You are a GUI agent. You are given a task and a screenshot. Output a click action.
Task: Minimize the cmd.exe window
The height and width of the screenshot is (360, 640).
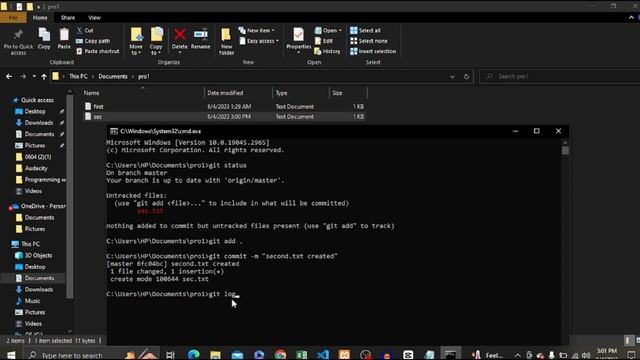coord(516,131)
